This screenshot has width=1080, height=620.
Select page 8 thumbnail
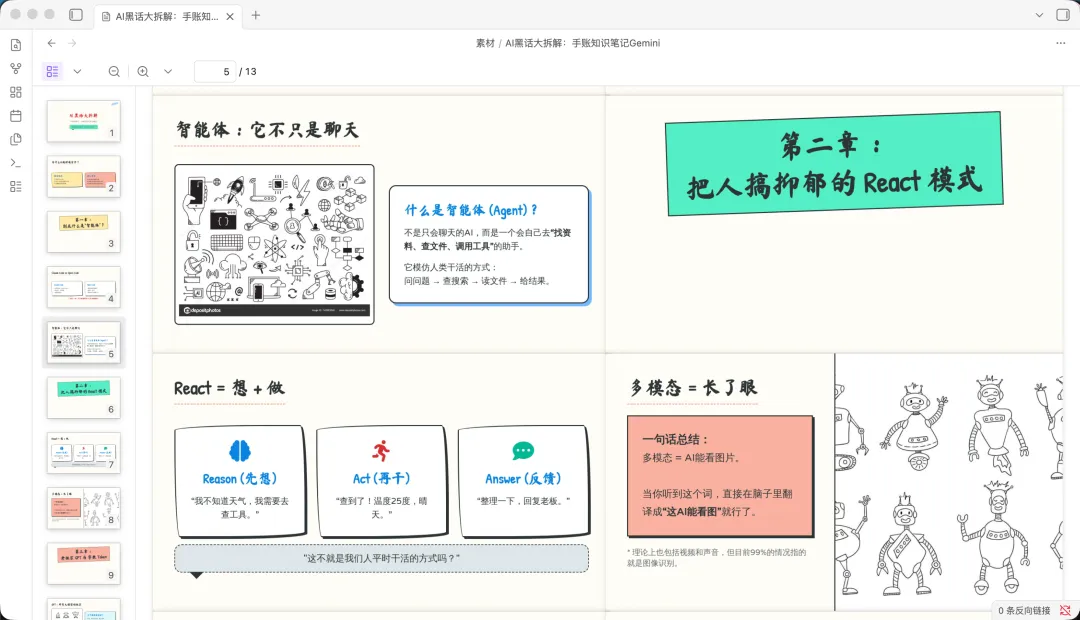(84, 508)
